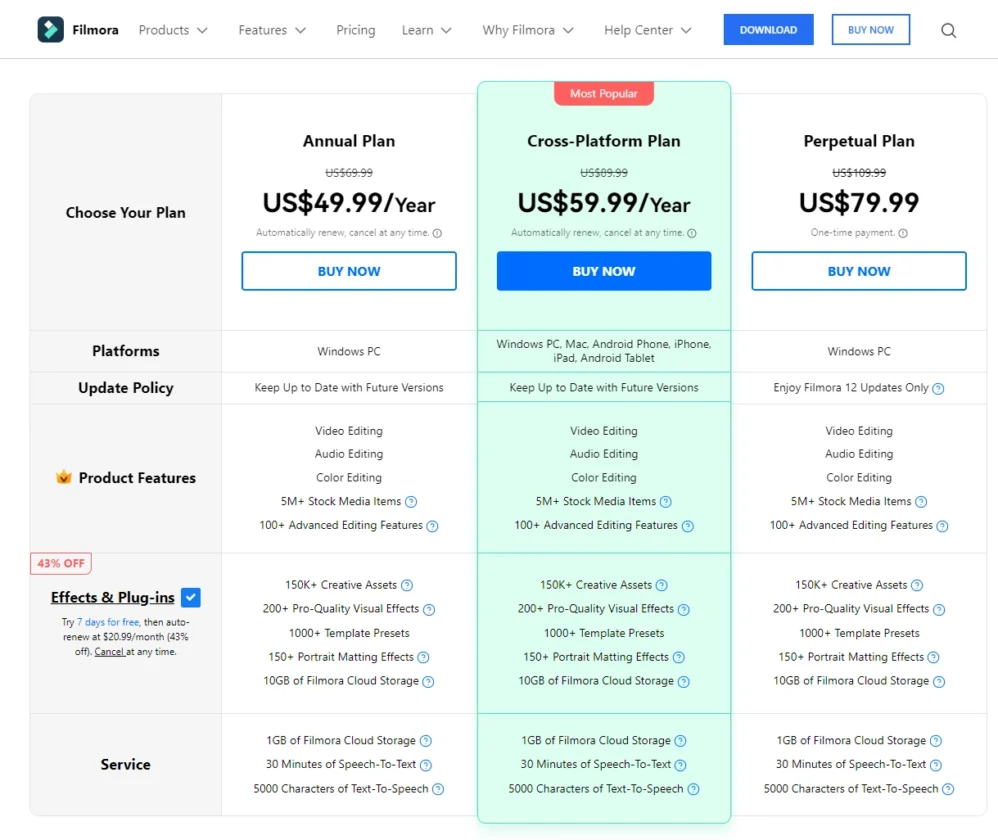Click info icon beside Annual Plan auto-renew note
The image size is (998, 840).
(437, 233)
